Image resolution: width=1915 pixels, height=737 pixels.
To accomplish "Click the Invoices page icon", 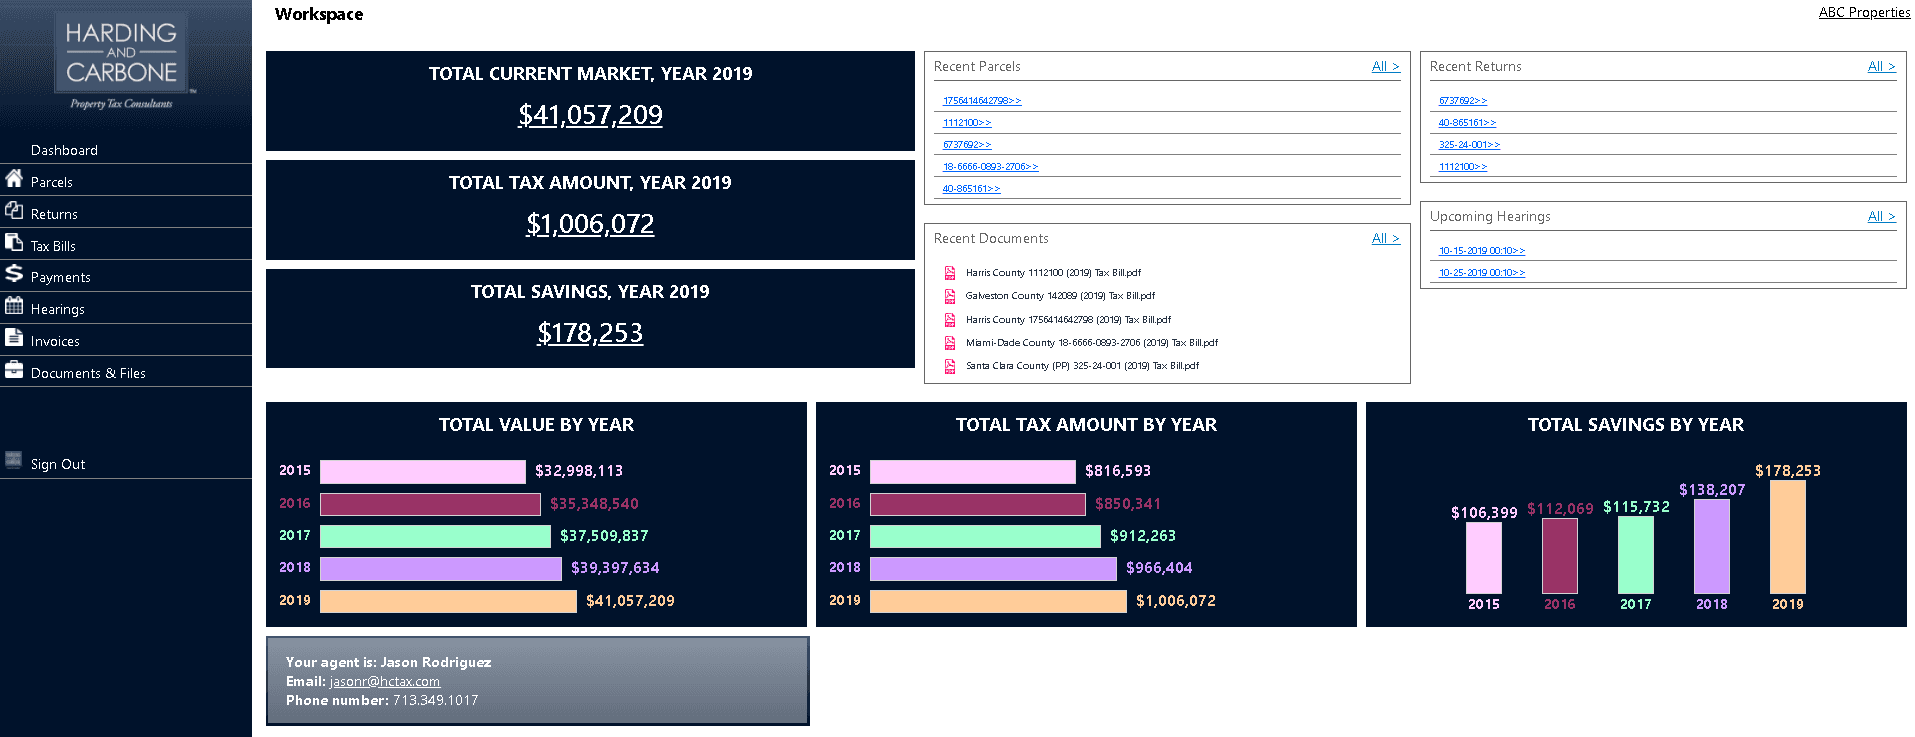I will tap(14, 338).
